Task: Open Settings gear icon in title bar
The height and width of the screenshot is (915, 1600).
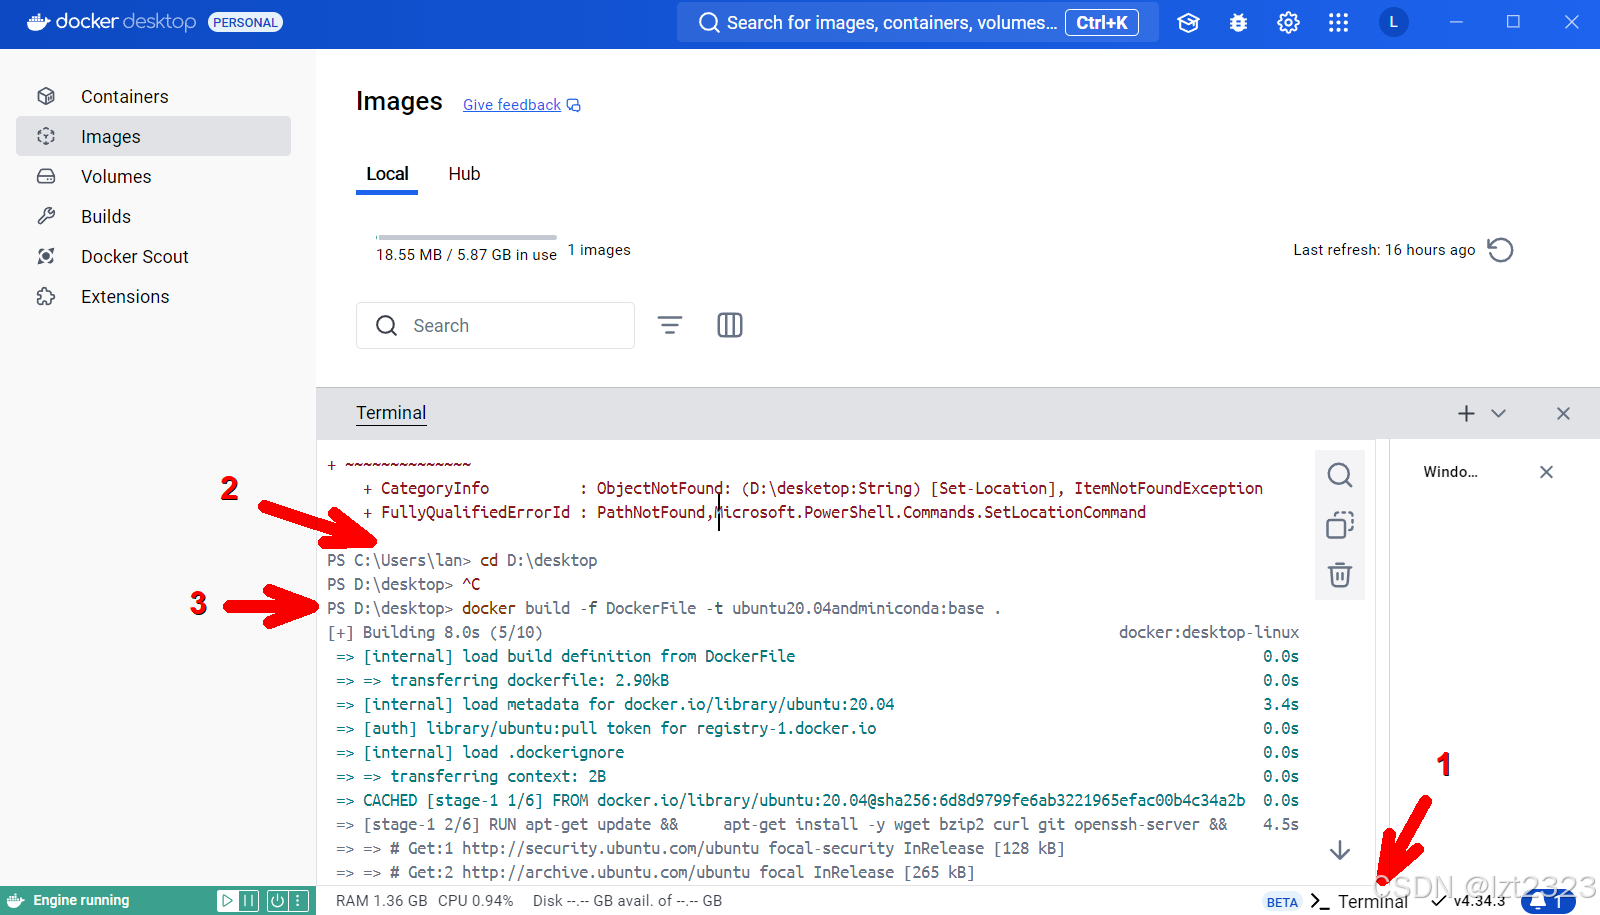Action: point(1288,22)
